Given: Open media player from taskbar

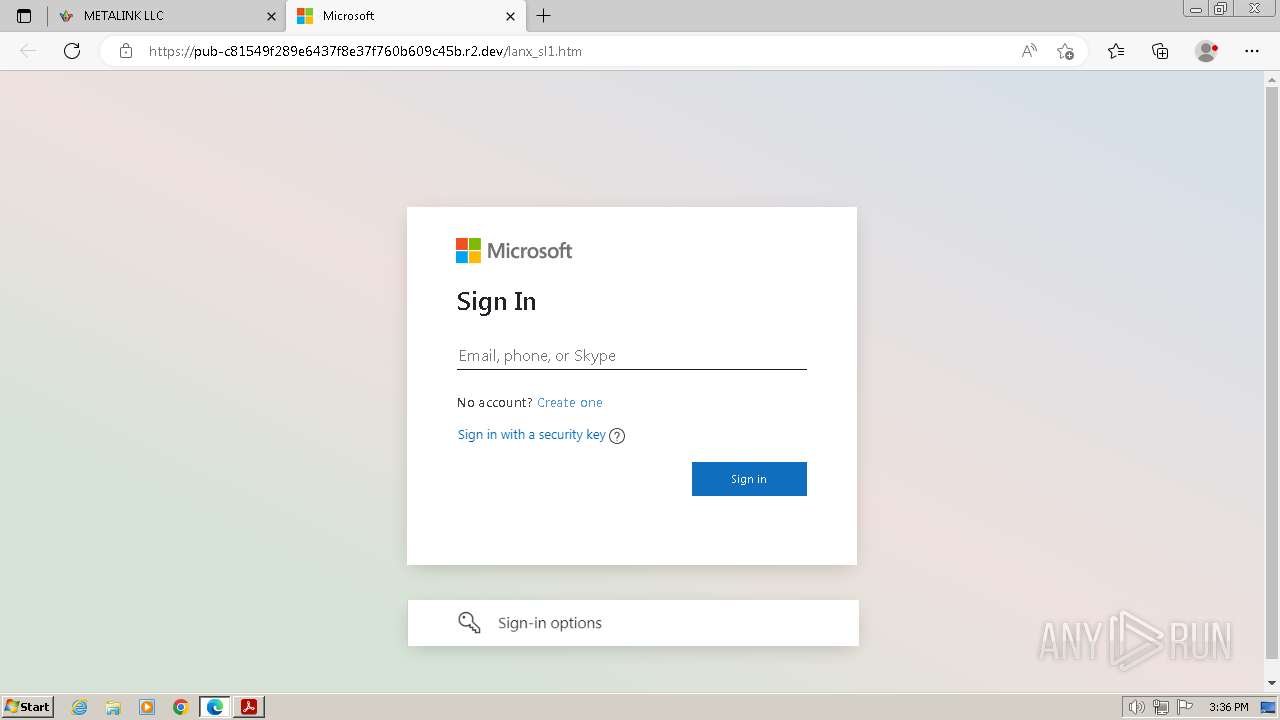Looking at the screenshot, I should tap(147, 707).
